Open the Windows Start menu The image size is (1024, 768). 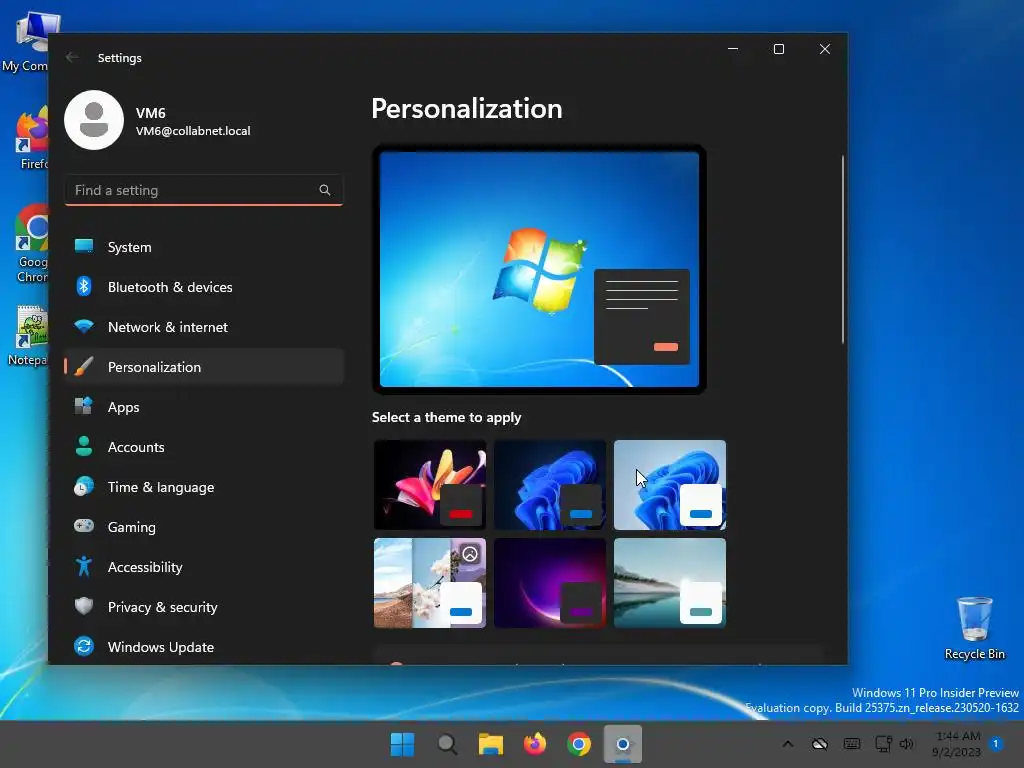click(402, 744)
